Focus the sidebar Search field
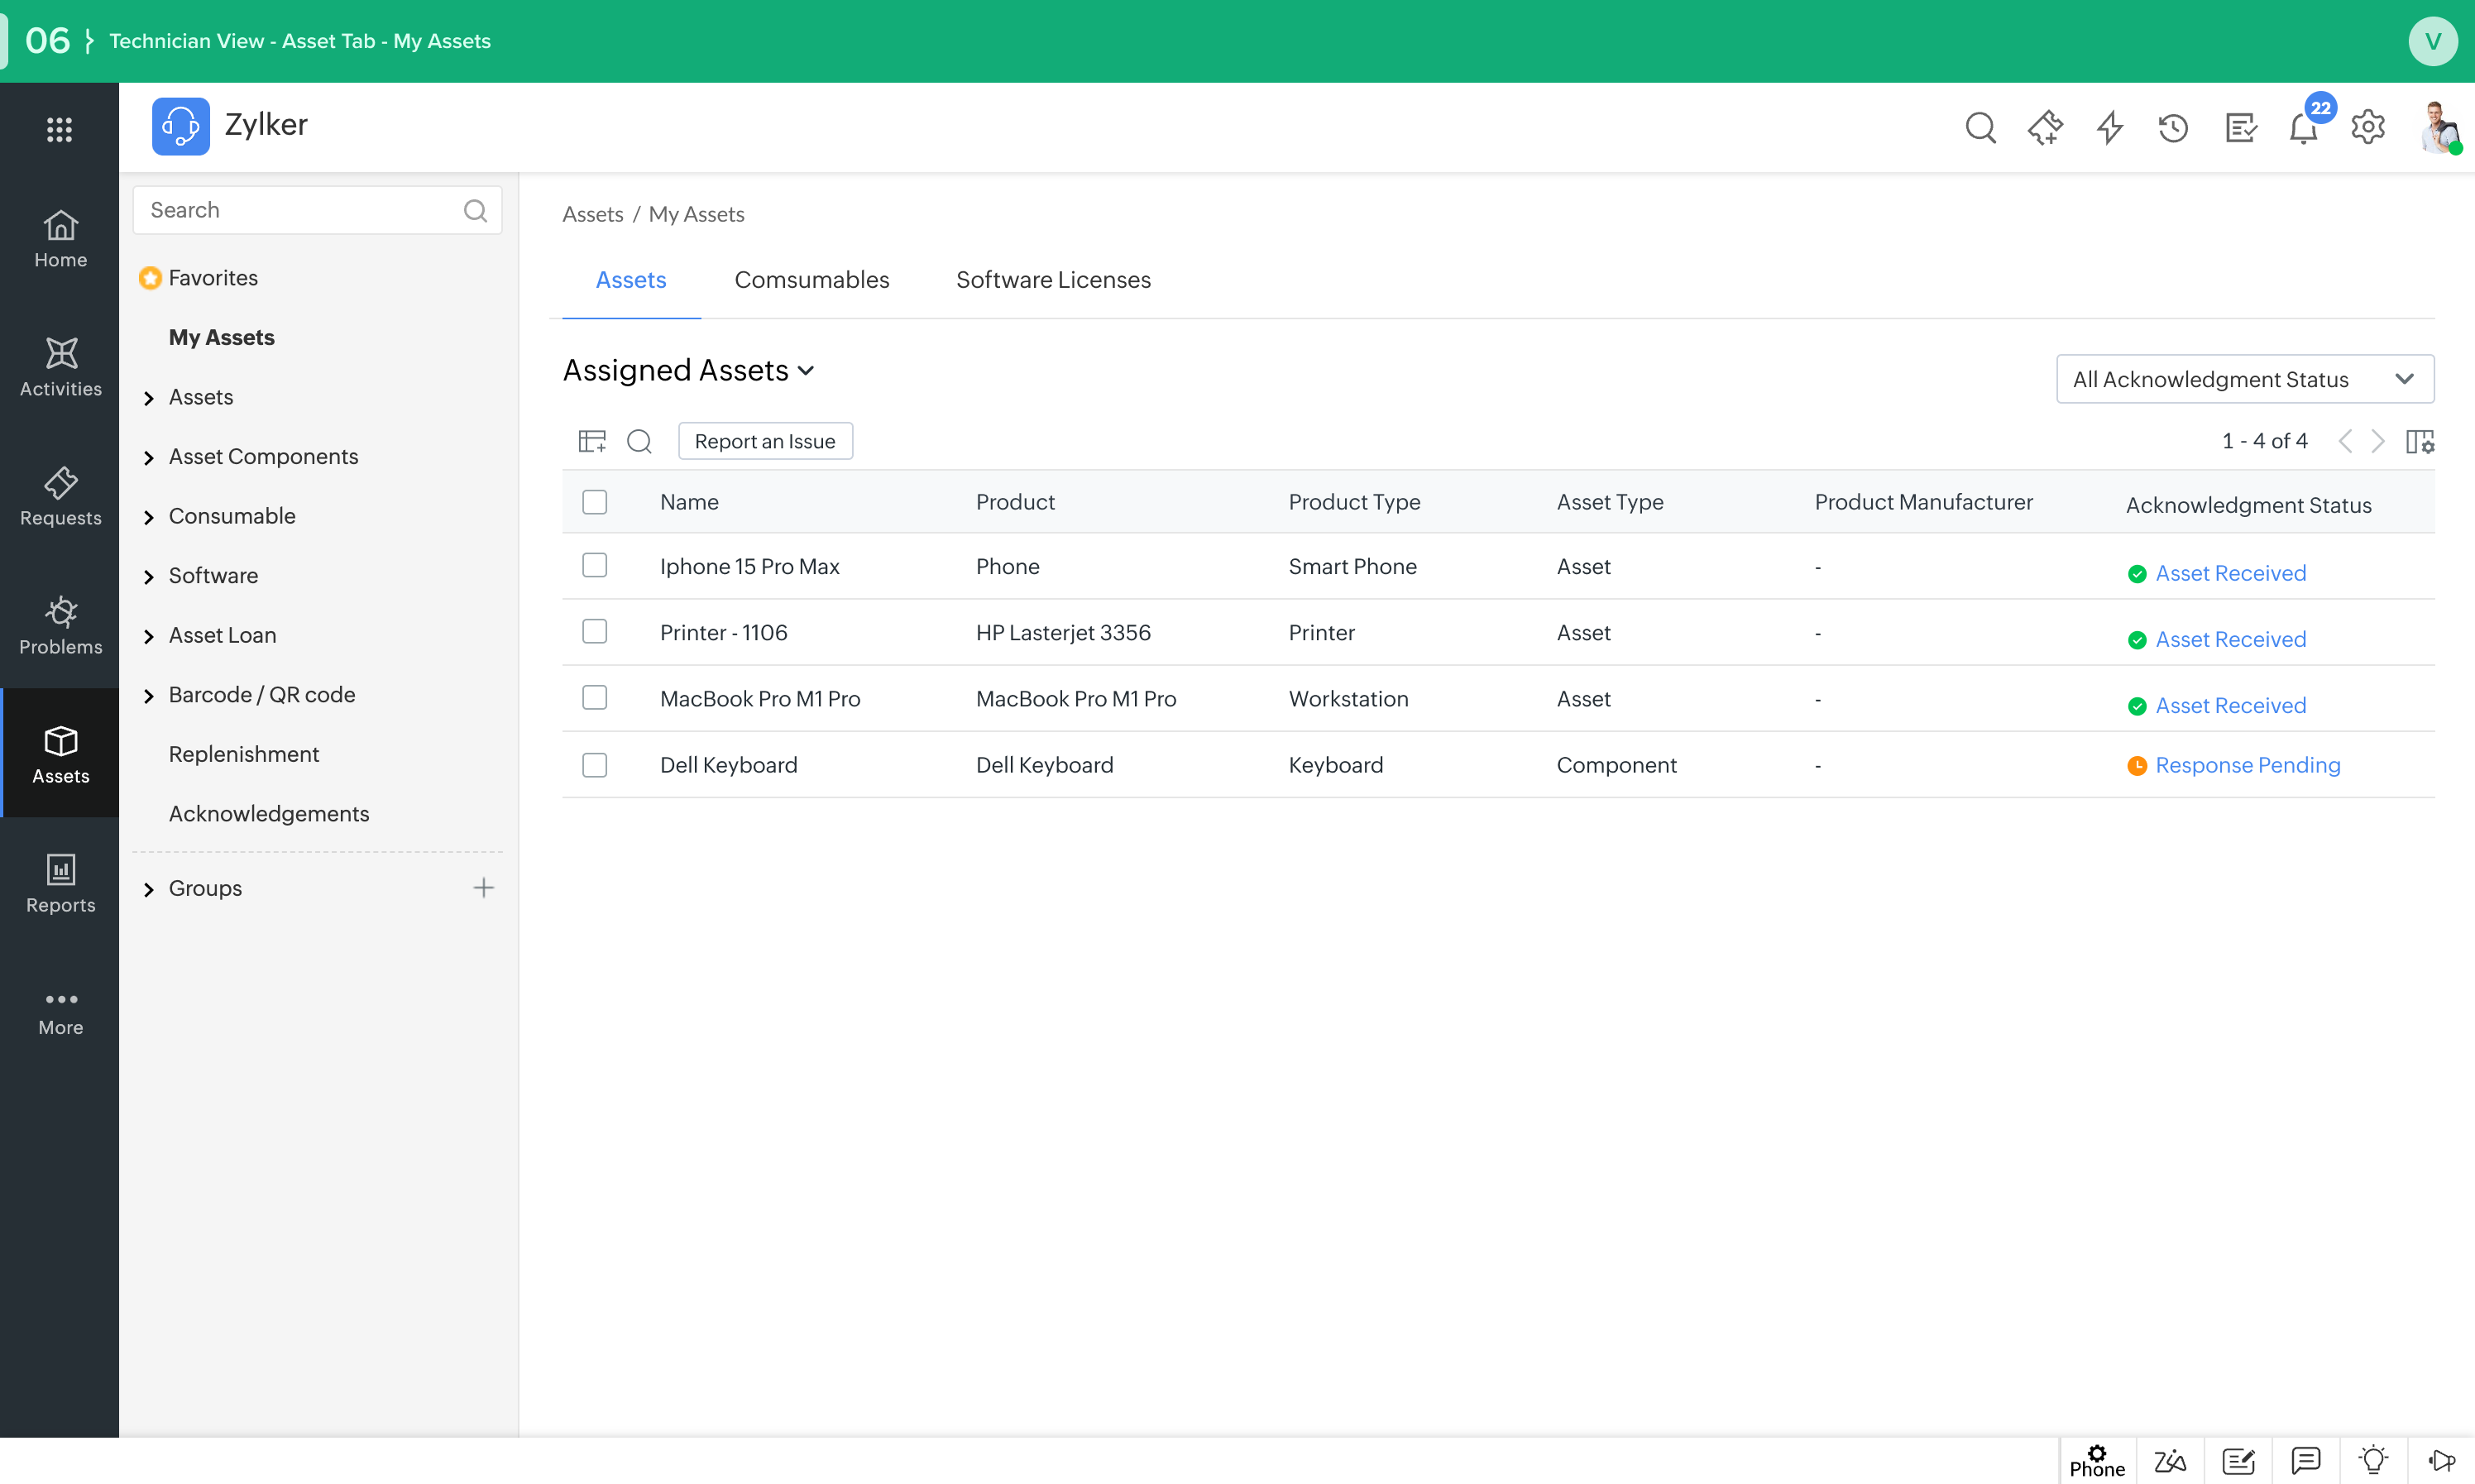2475x1484 pixels. coord(317,210)
